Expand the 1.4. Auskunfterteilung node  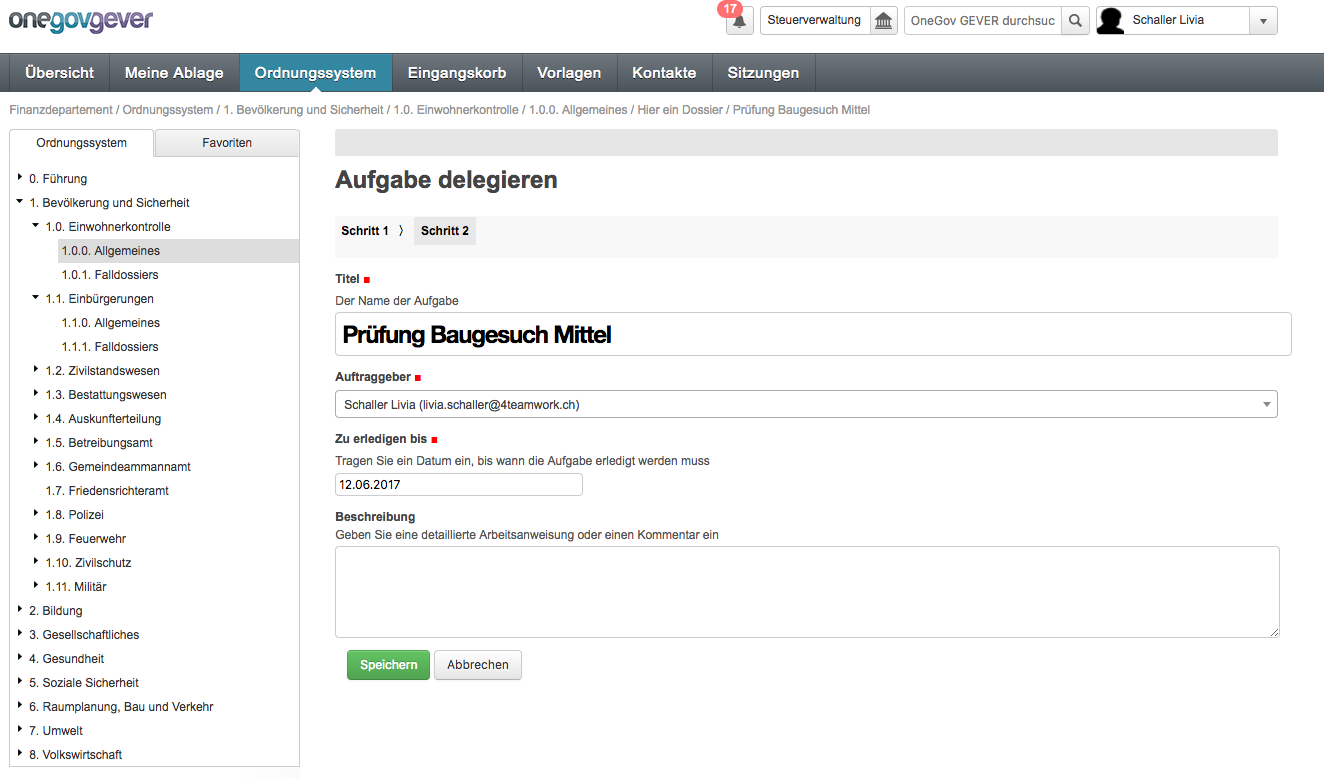36,418
